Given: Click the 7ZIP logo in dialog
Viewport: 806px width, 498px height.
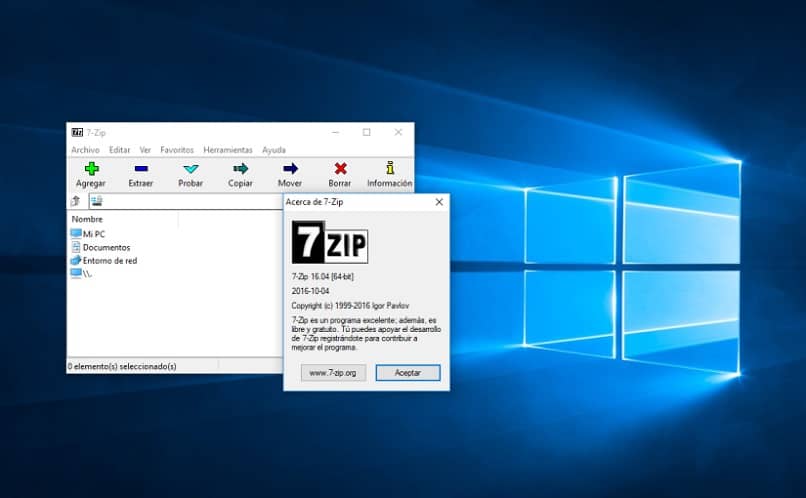Looking at the screenshot, I should (329, 242).
